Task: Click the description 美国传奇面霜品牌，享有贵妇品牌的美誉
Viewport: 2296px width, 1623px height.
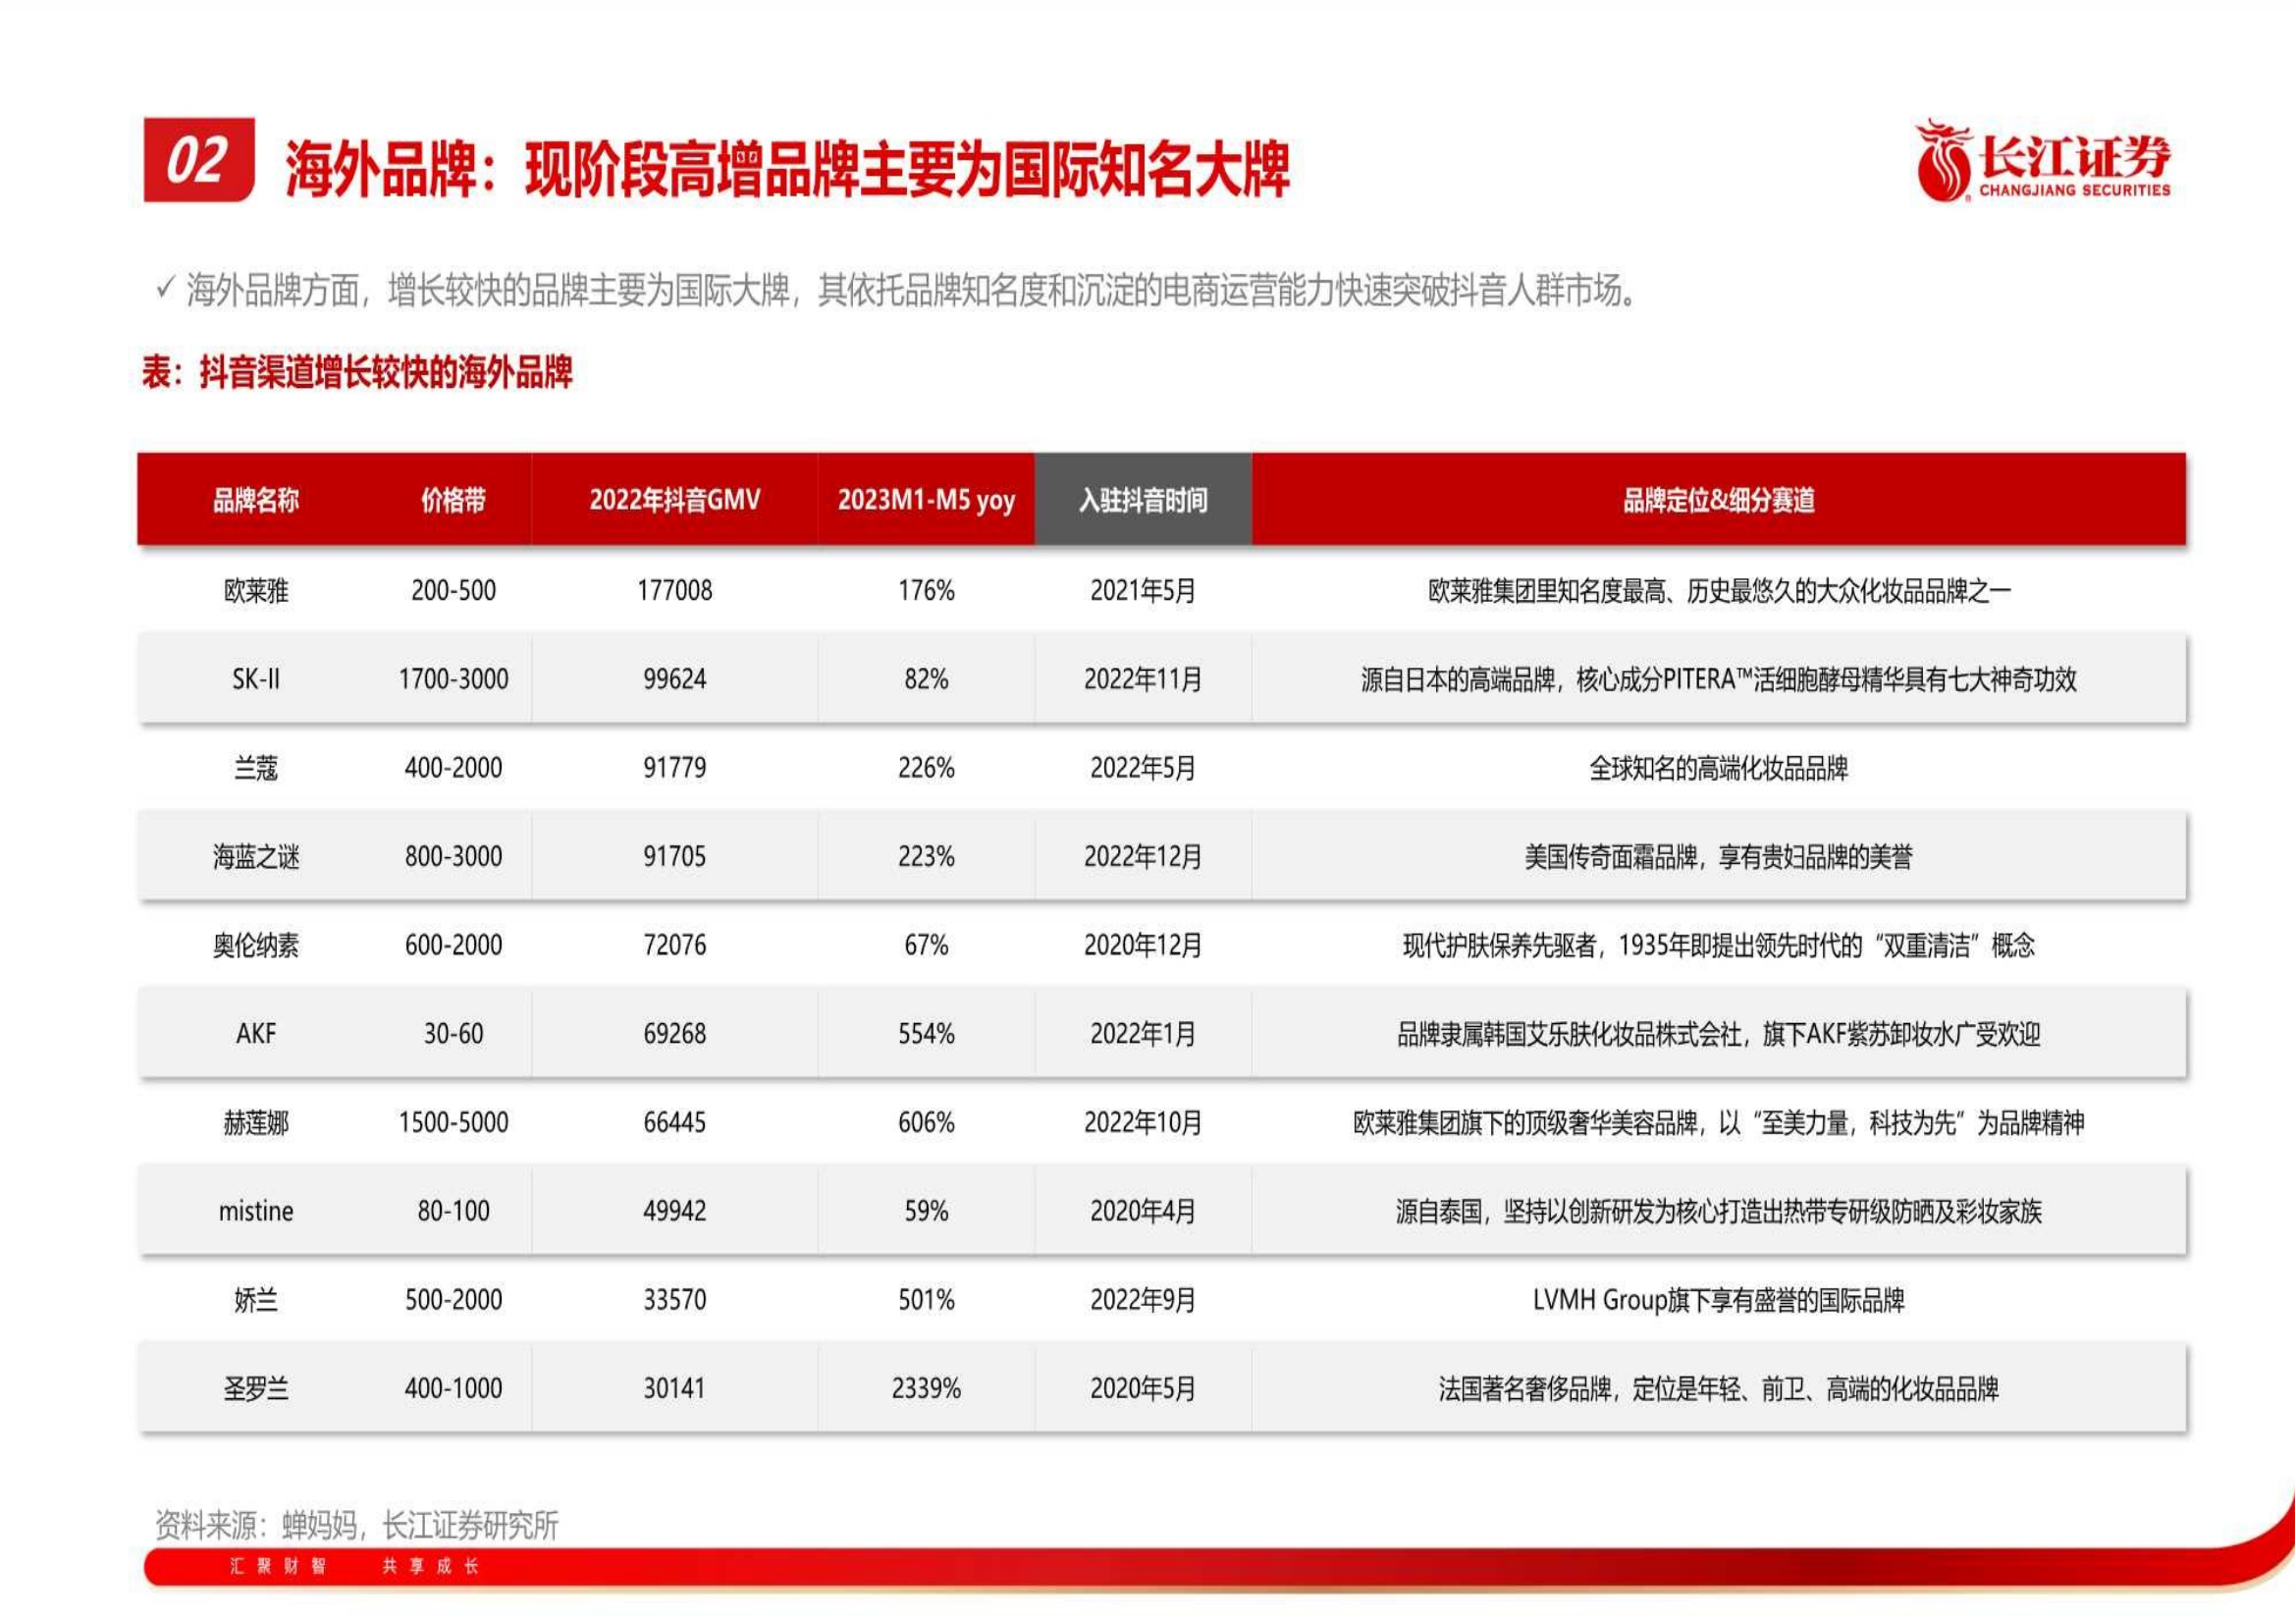Action: (1719, 857)
